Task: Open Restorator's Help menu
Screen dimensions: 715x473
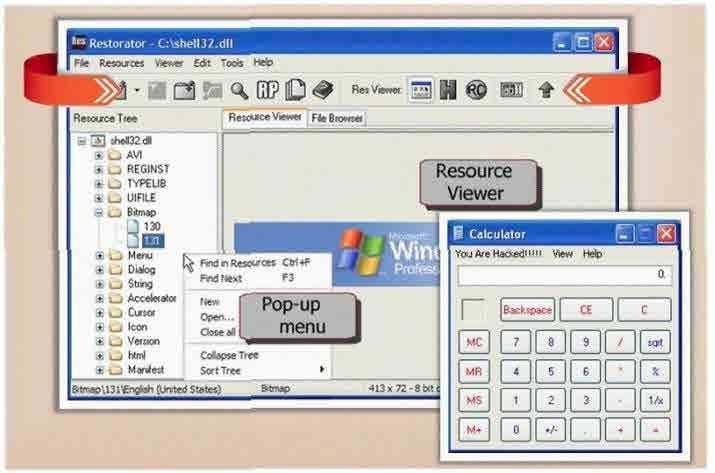Action: point(263,62)
